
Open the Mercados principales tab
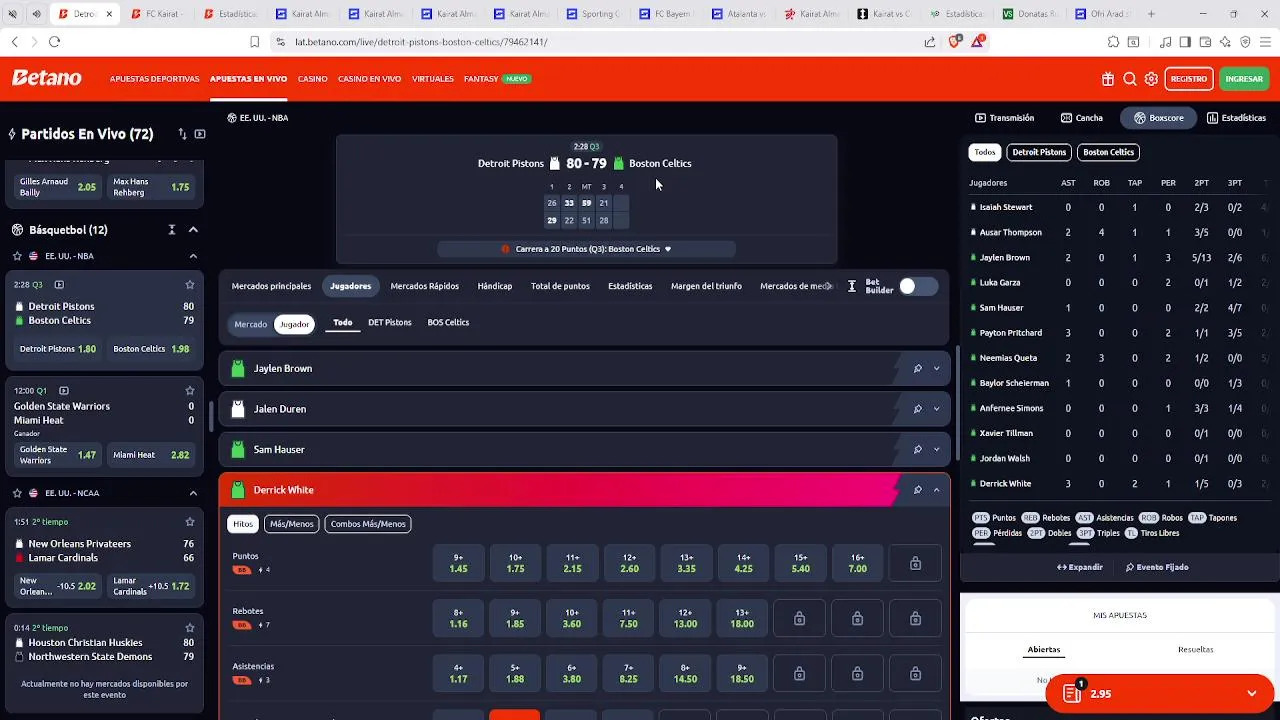271,286
